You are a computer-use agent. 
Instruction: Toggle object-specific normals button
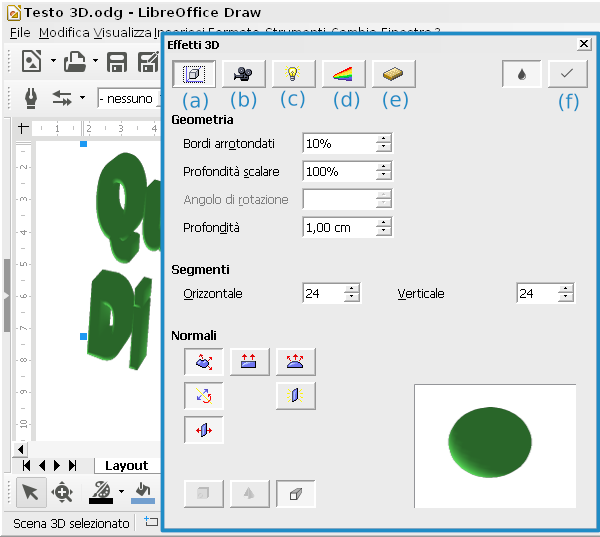204,362
